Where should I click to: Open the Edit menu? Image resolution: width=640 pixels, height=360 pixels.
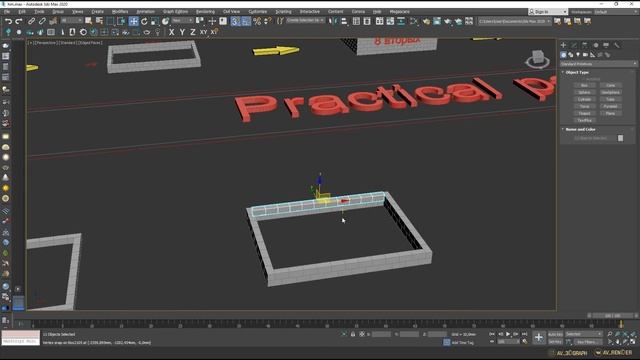22,12
